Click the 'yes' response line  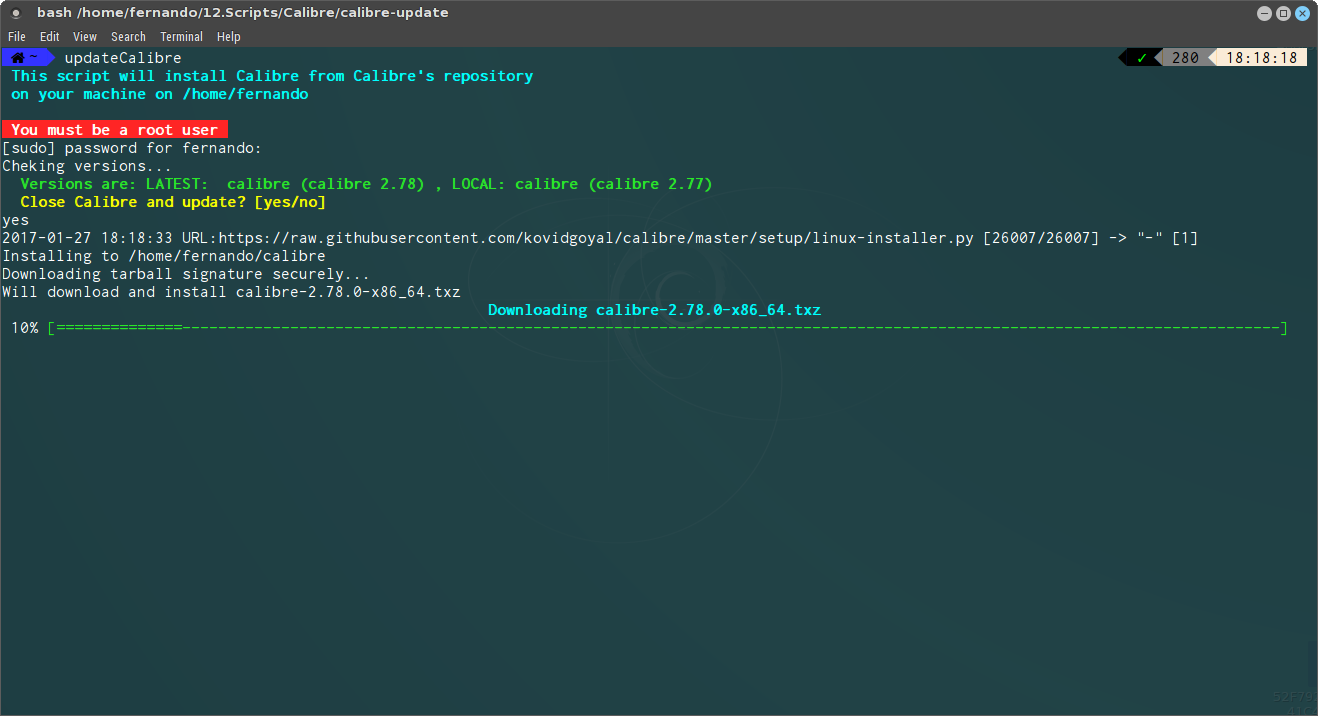pos(16,220)
